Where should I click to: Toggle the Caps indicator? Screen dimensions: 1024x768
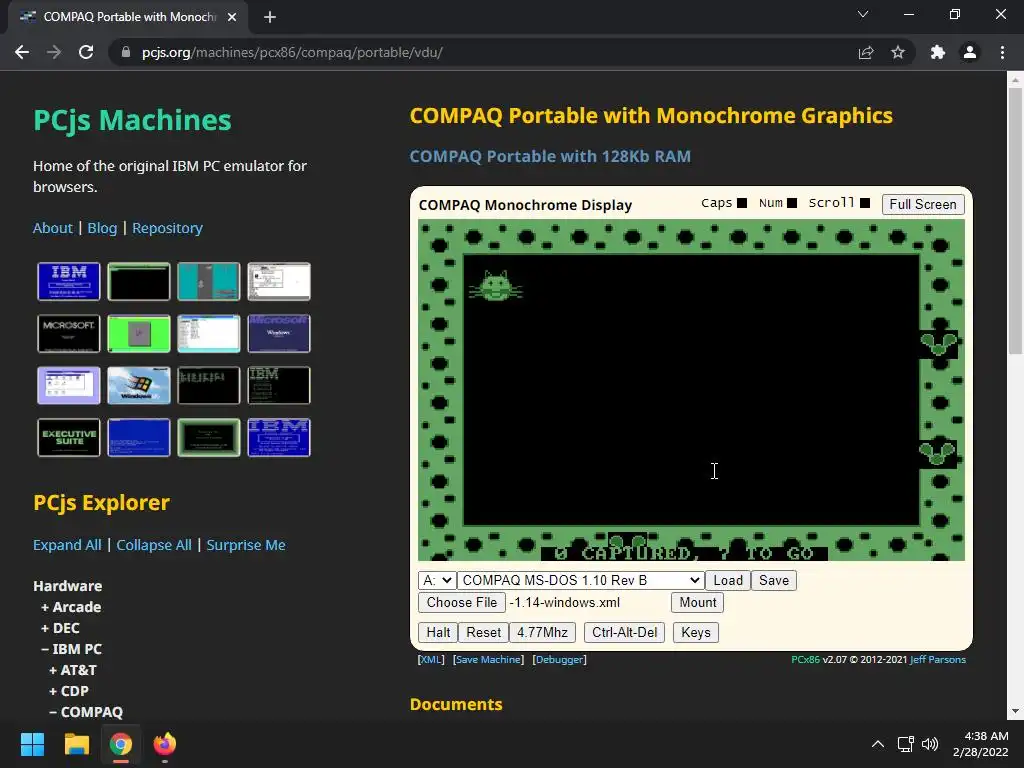tap(742, 203)
